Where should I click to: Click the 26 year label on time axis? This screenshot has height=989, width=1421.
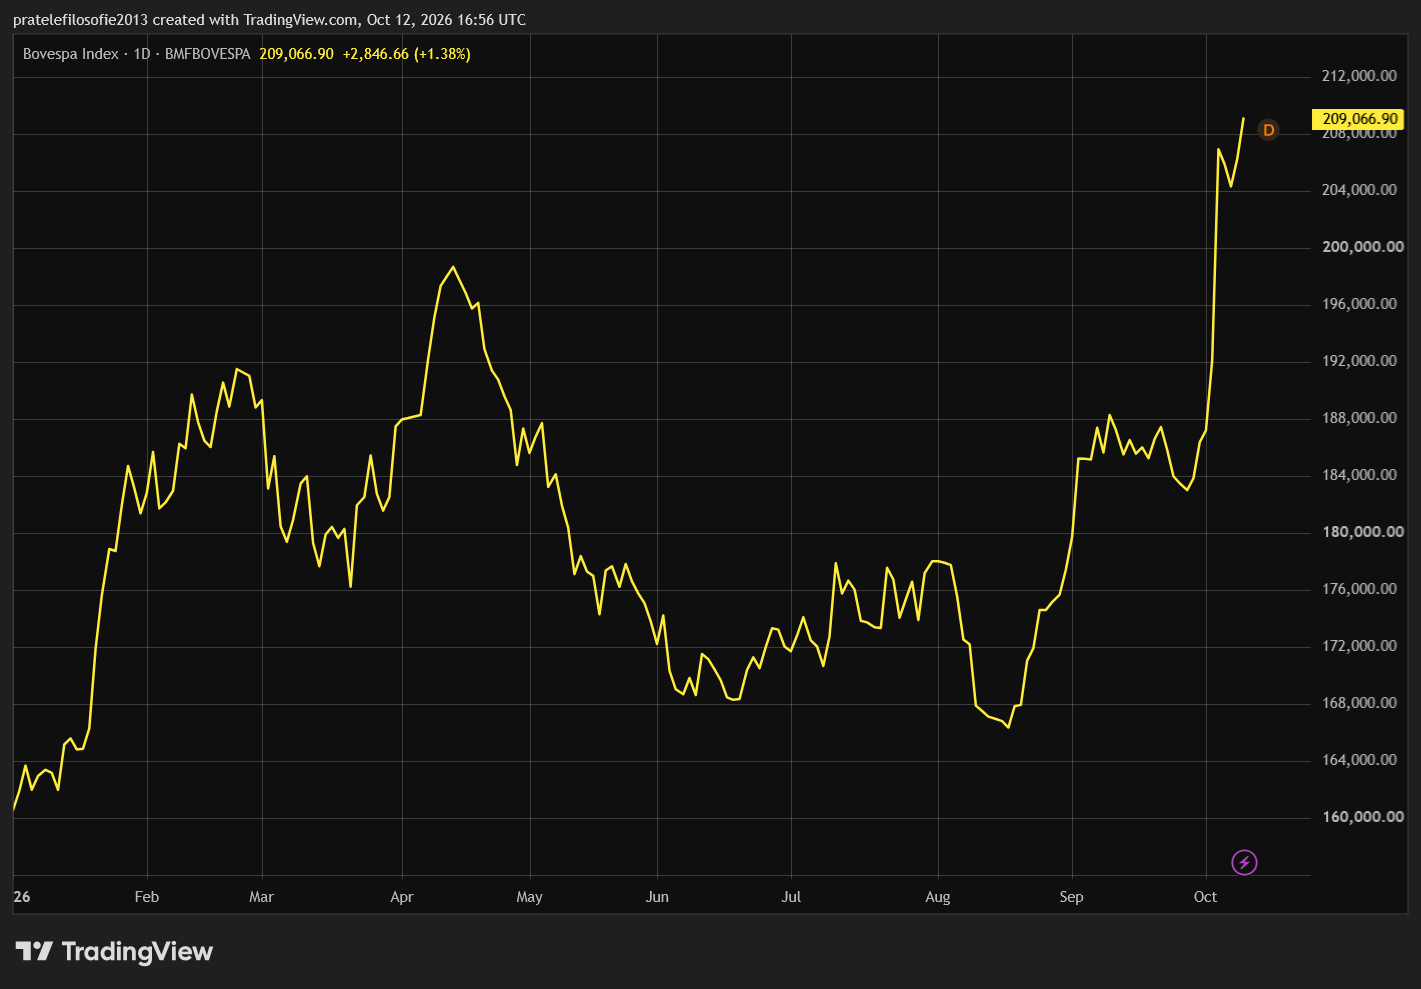click(x=22, y=897)
